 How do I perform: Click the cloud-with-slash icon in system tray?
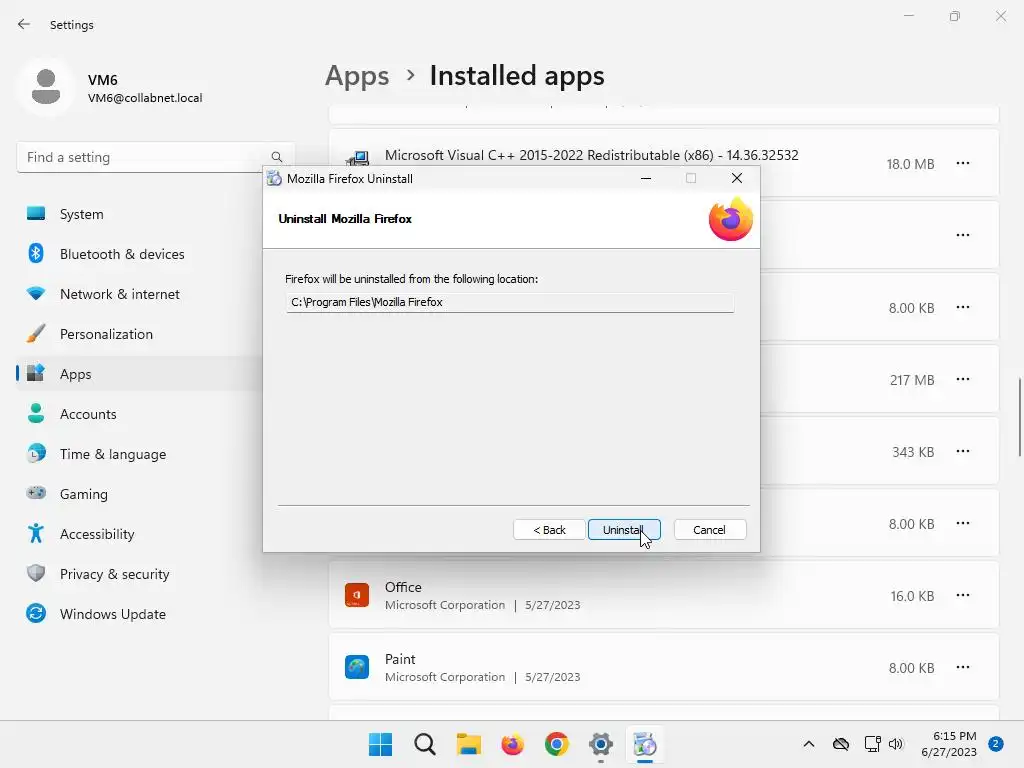(x=841, y=744)
